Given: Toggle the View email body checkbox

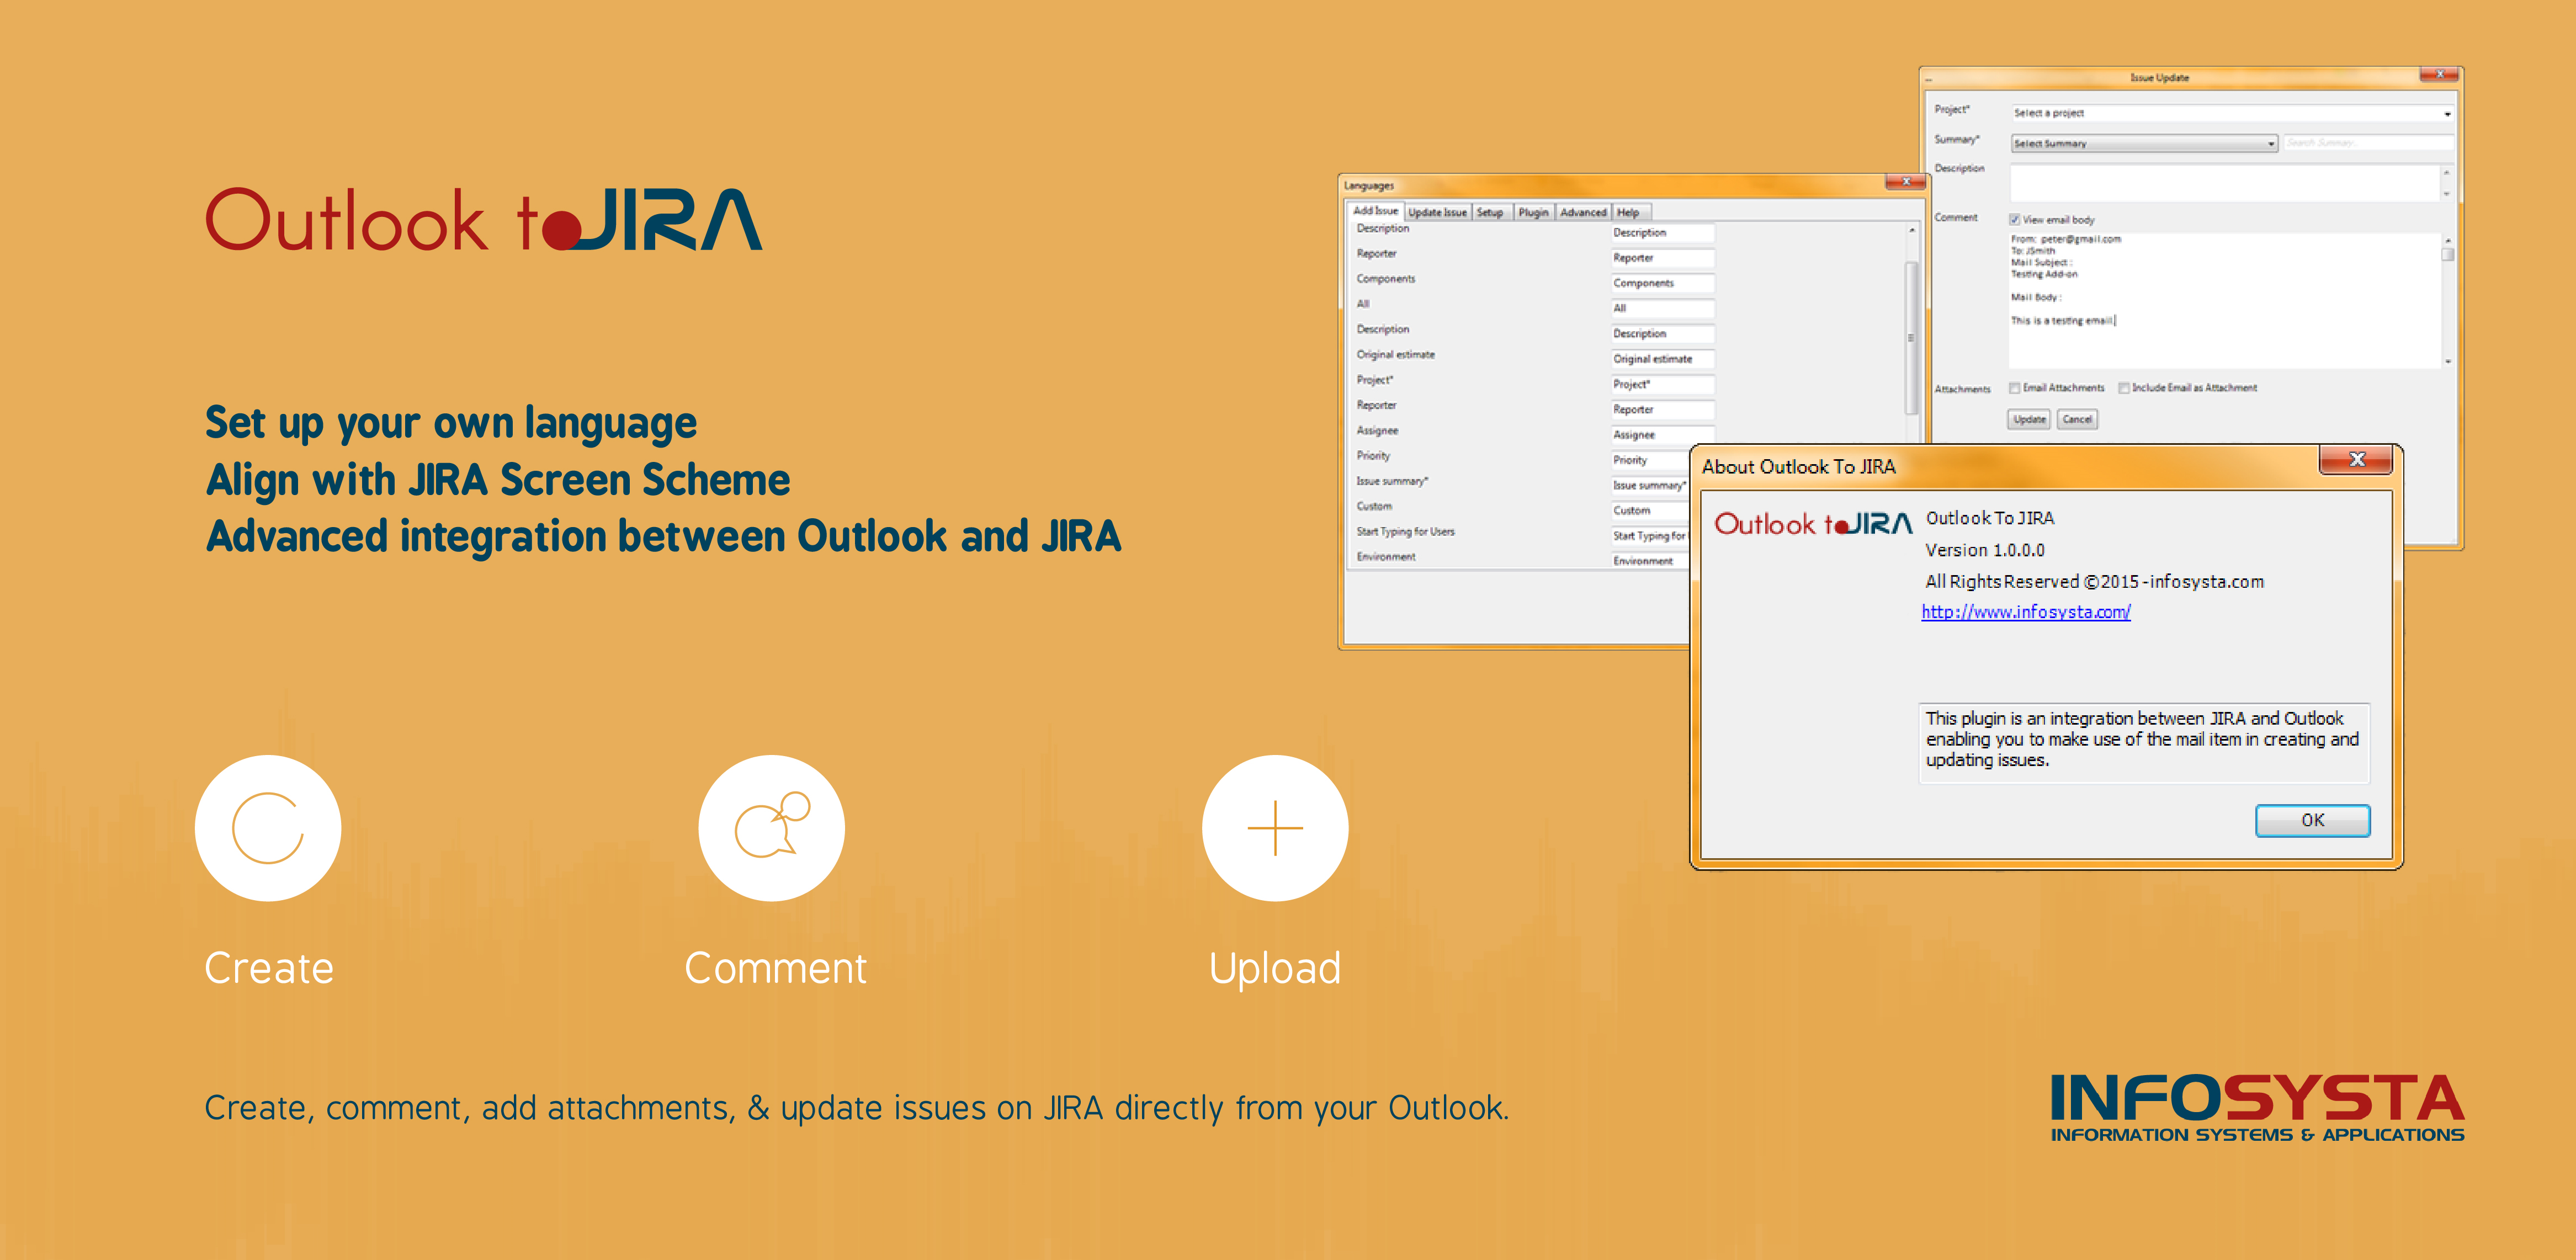Looking at the screenshot, I should pyautogui.click(x=2015, y=220).
